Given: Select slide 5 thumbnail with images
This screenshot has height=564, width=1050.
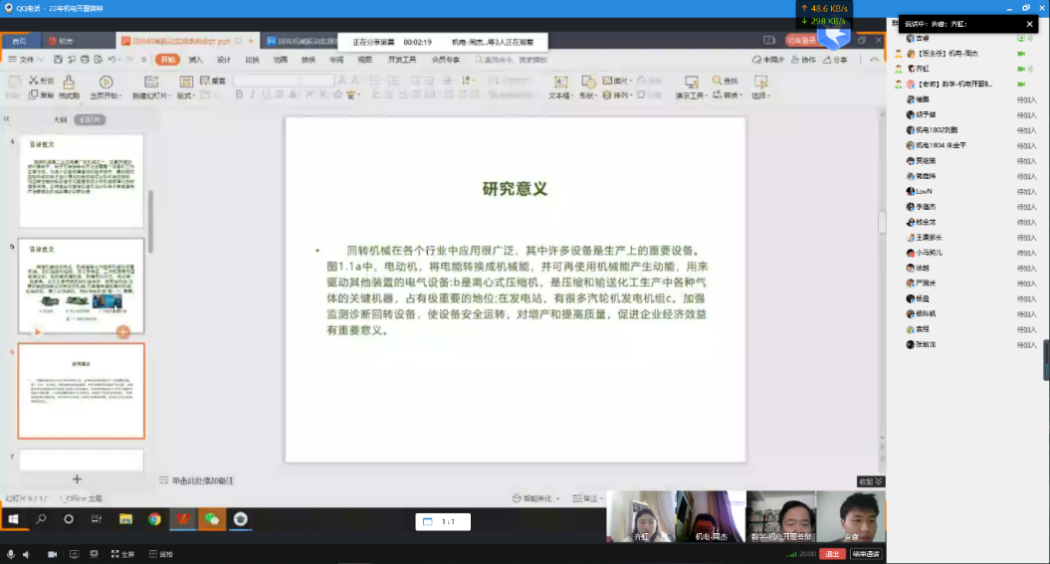Looking at the screenshot, I should click(x=81, y=286).
